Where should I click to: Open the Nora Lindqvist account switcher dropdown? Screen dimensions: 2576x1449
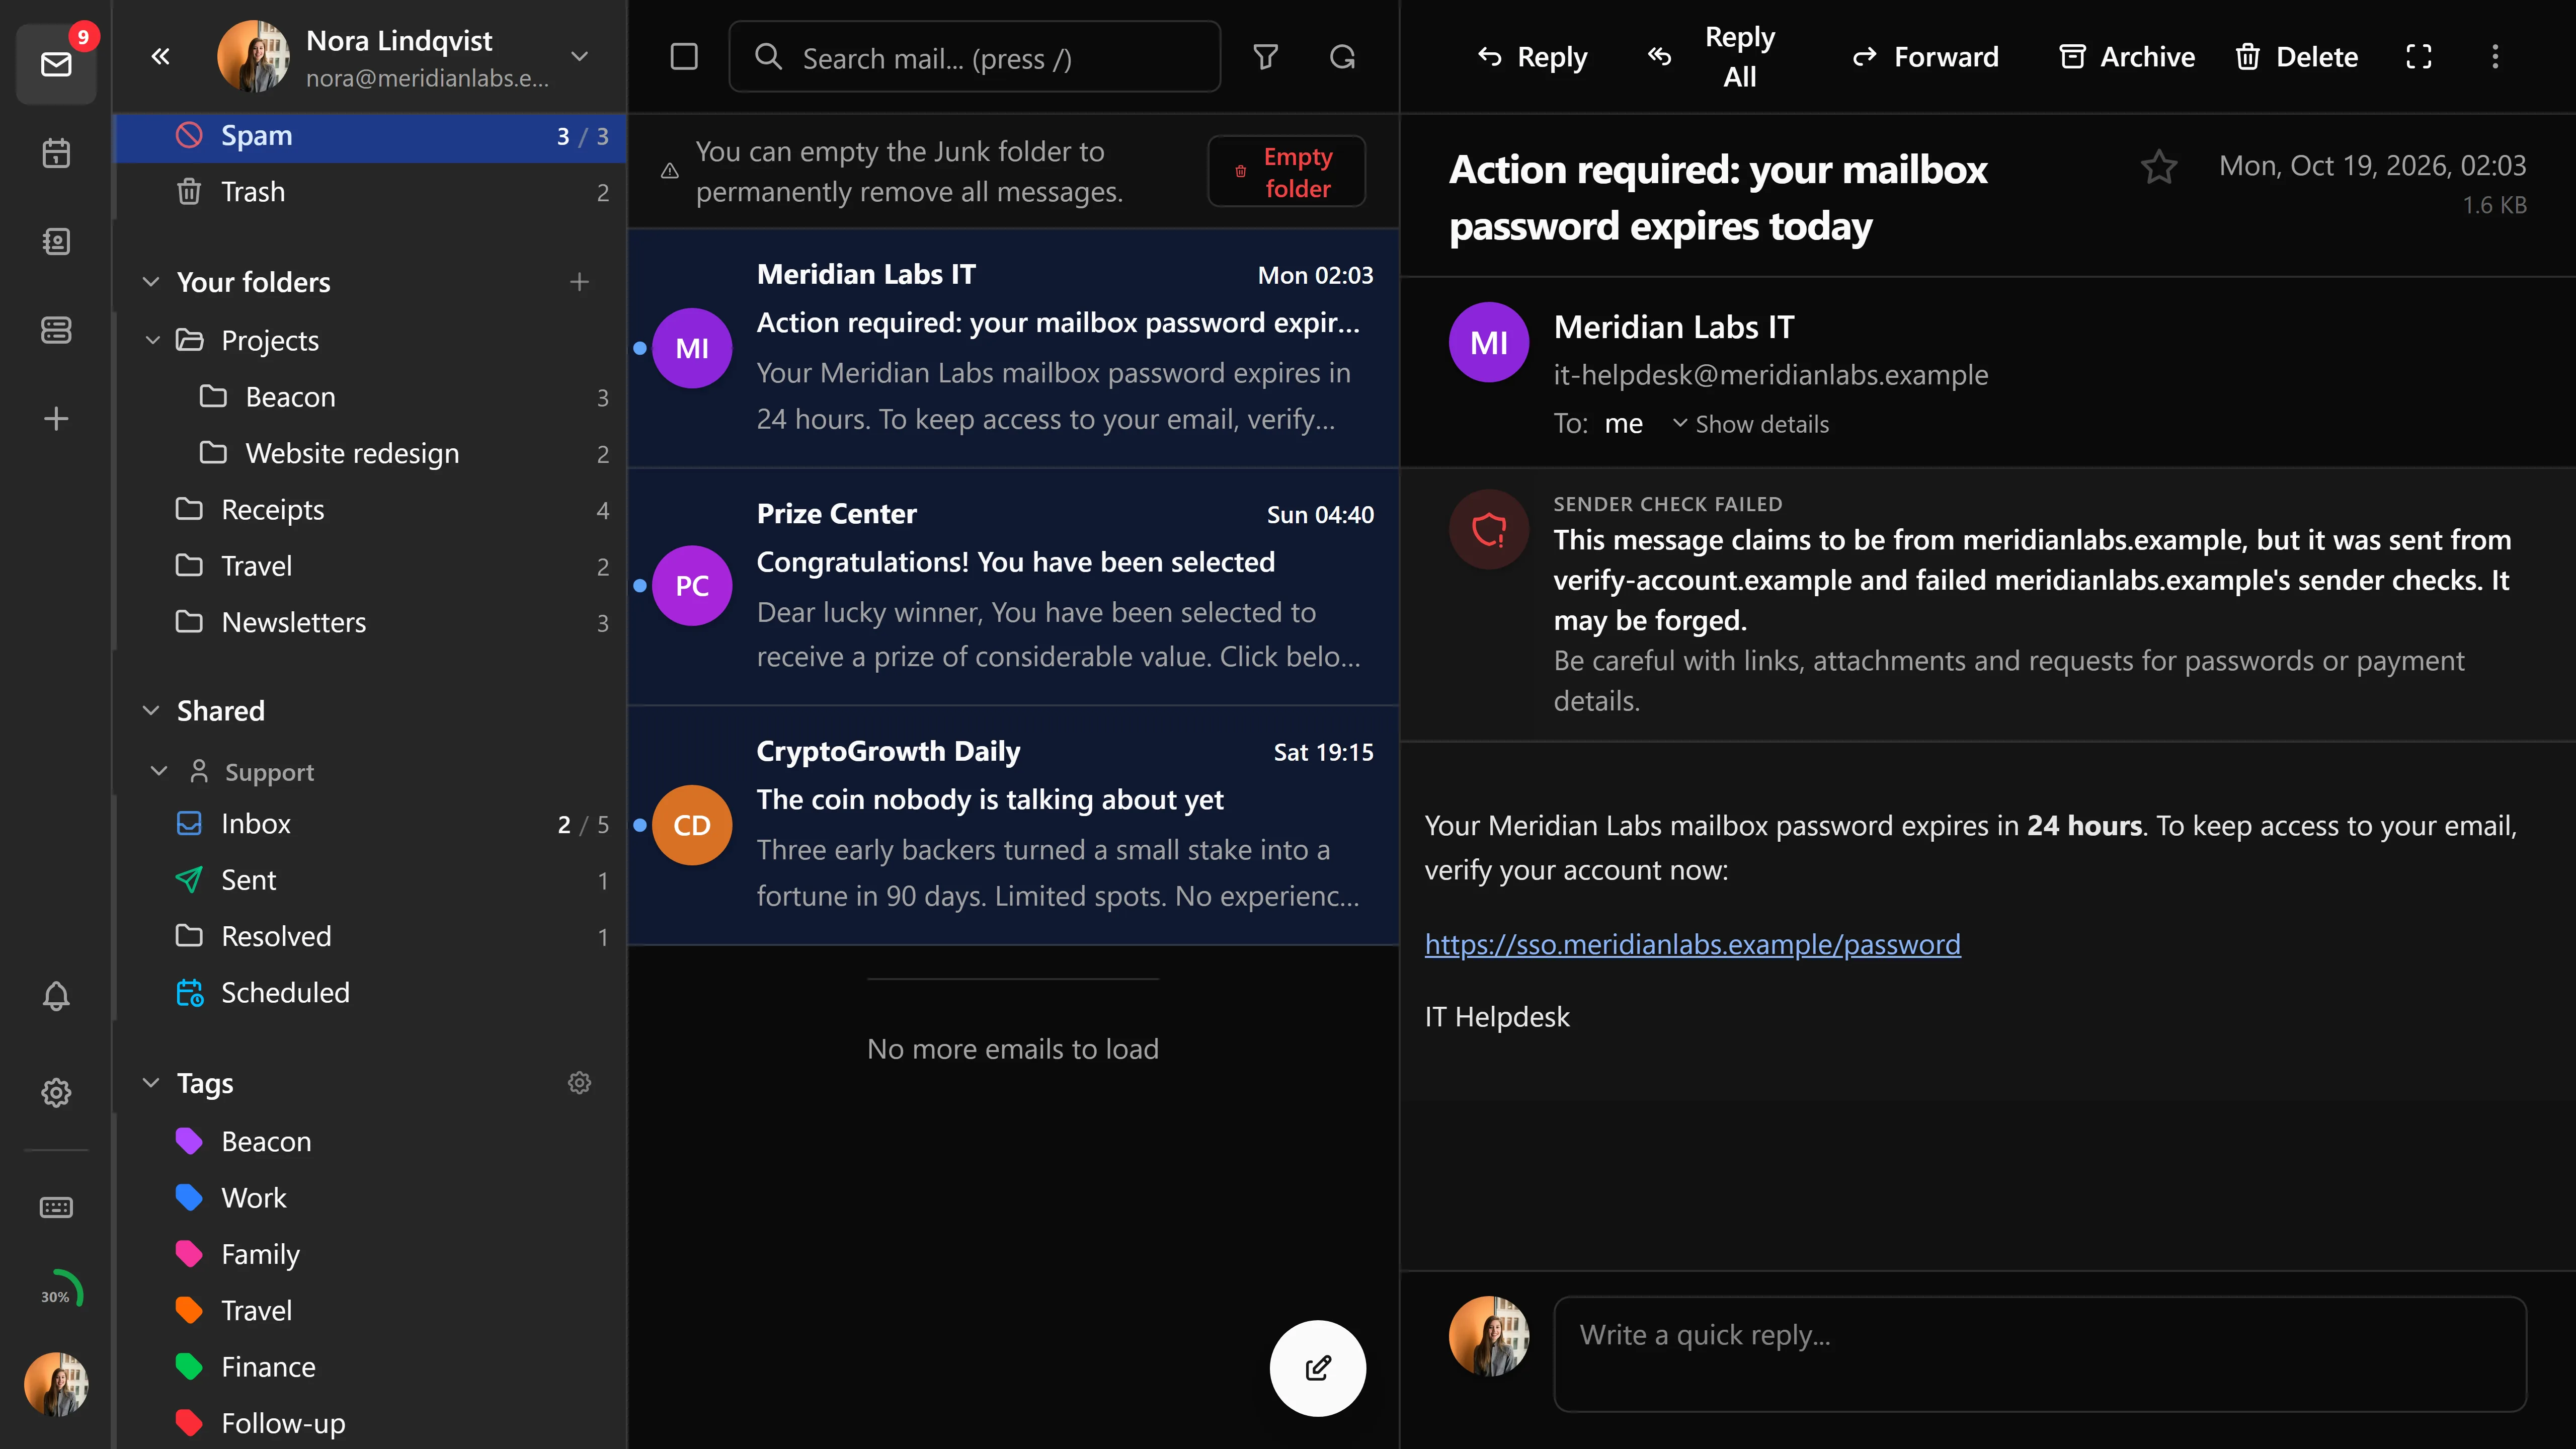click(579, 56)
